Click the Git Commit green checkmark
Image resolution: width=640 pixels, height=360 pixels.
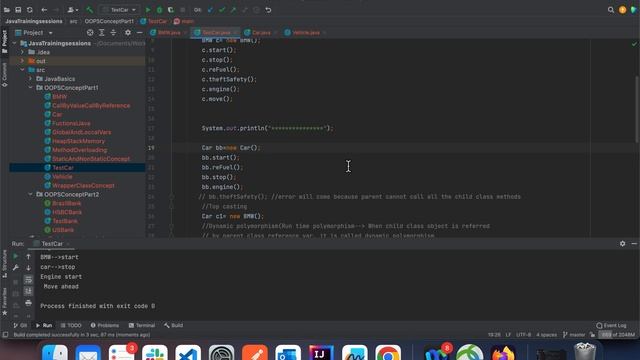click(x=222, y=10)
